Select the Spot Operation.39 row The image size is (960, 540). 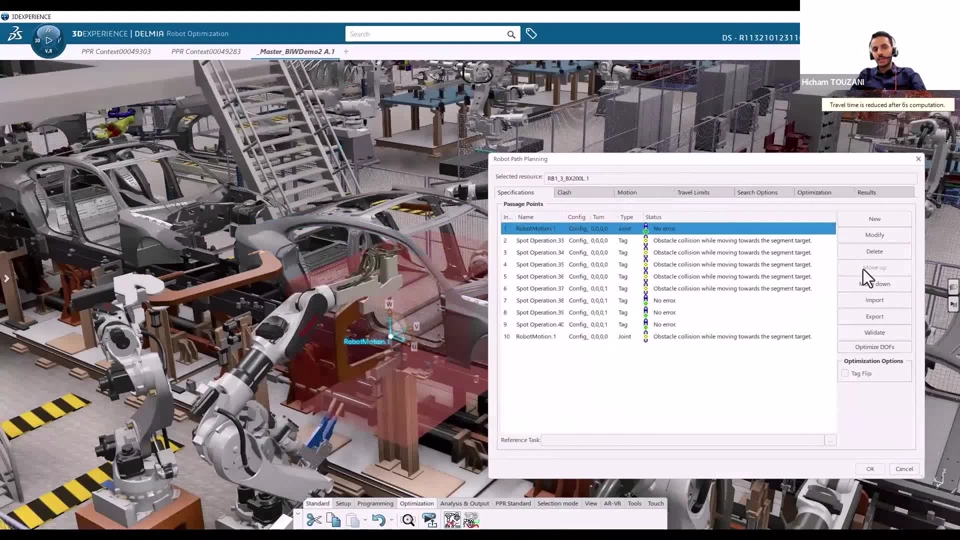tap(668, 312)
